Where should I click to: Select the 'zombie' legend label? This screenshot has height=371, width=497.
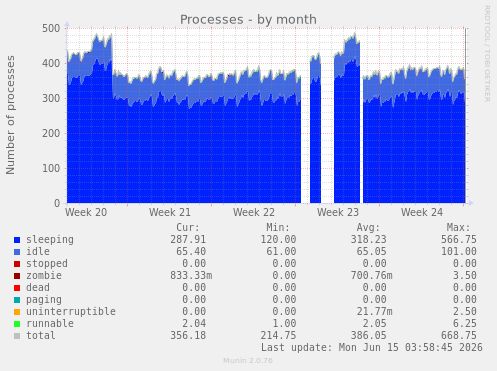[44, 276]
